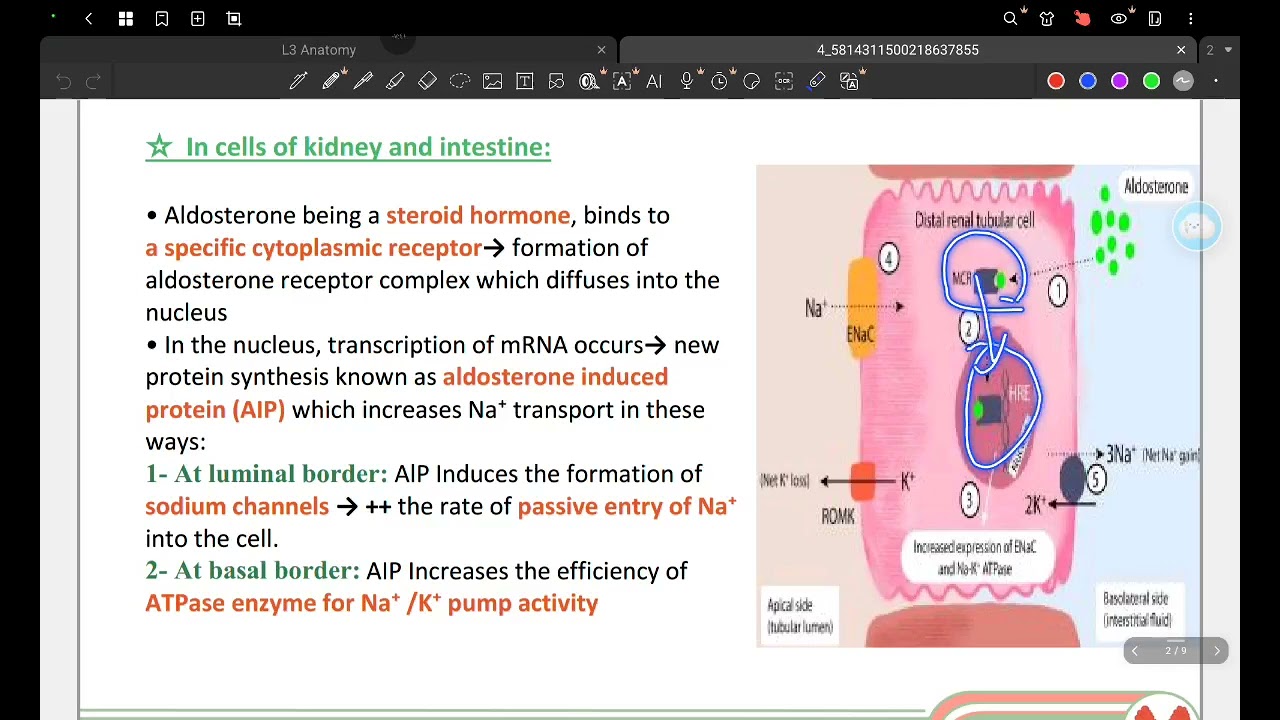Open the theme (shirt) icon
This screenshot has height=720, width=1280.
click(1047, 19)
